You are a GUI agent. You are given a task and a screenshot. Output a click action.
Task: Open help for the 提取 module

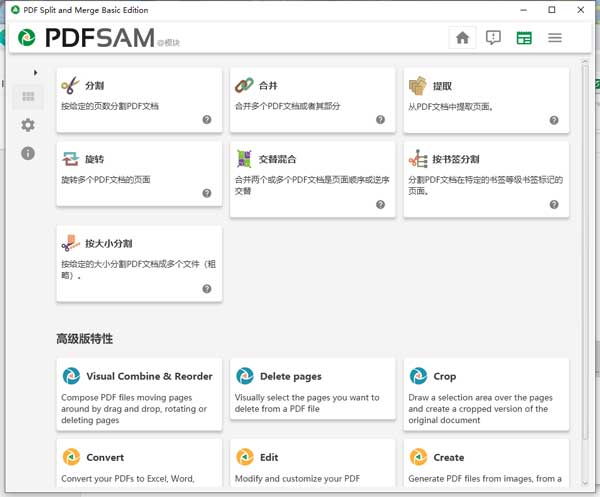(554, 120)
